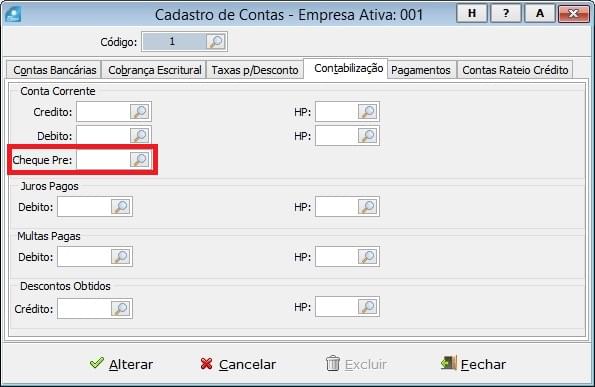The width and height of the screenshot is (595, 387).
Task: Click the Alterar button
Action: pos(121,364)
